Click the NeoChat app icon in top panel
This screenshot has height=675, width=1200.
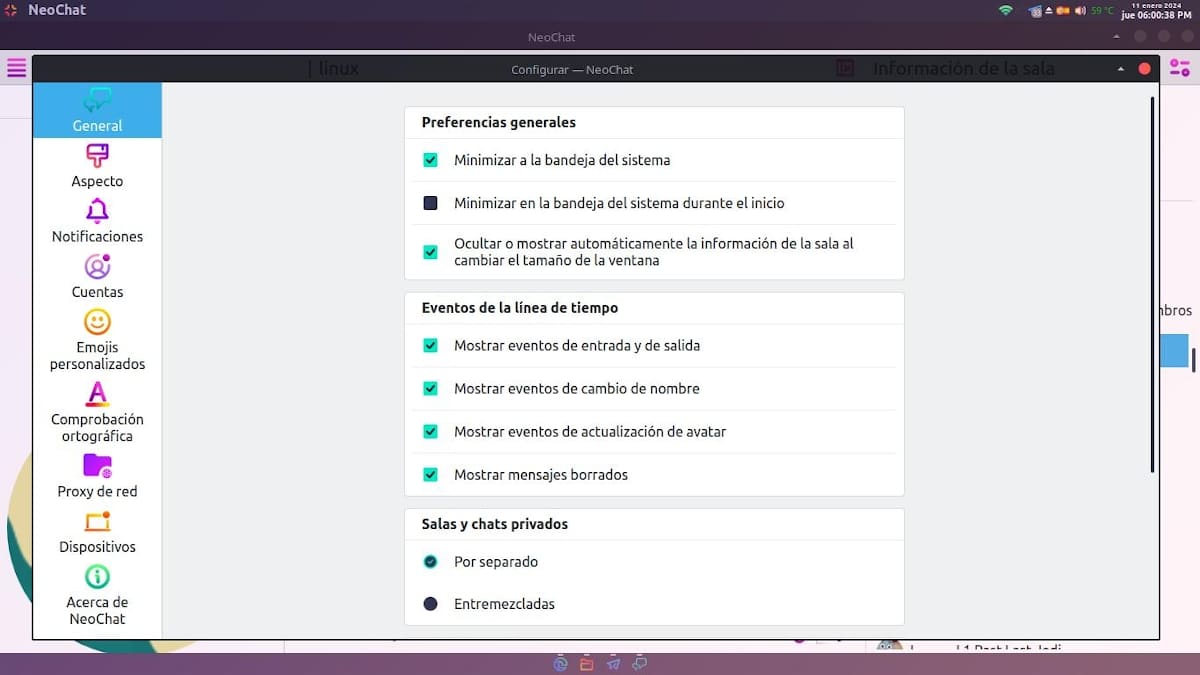[11, 10]
